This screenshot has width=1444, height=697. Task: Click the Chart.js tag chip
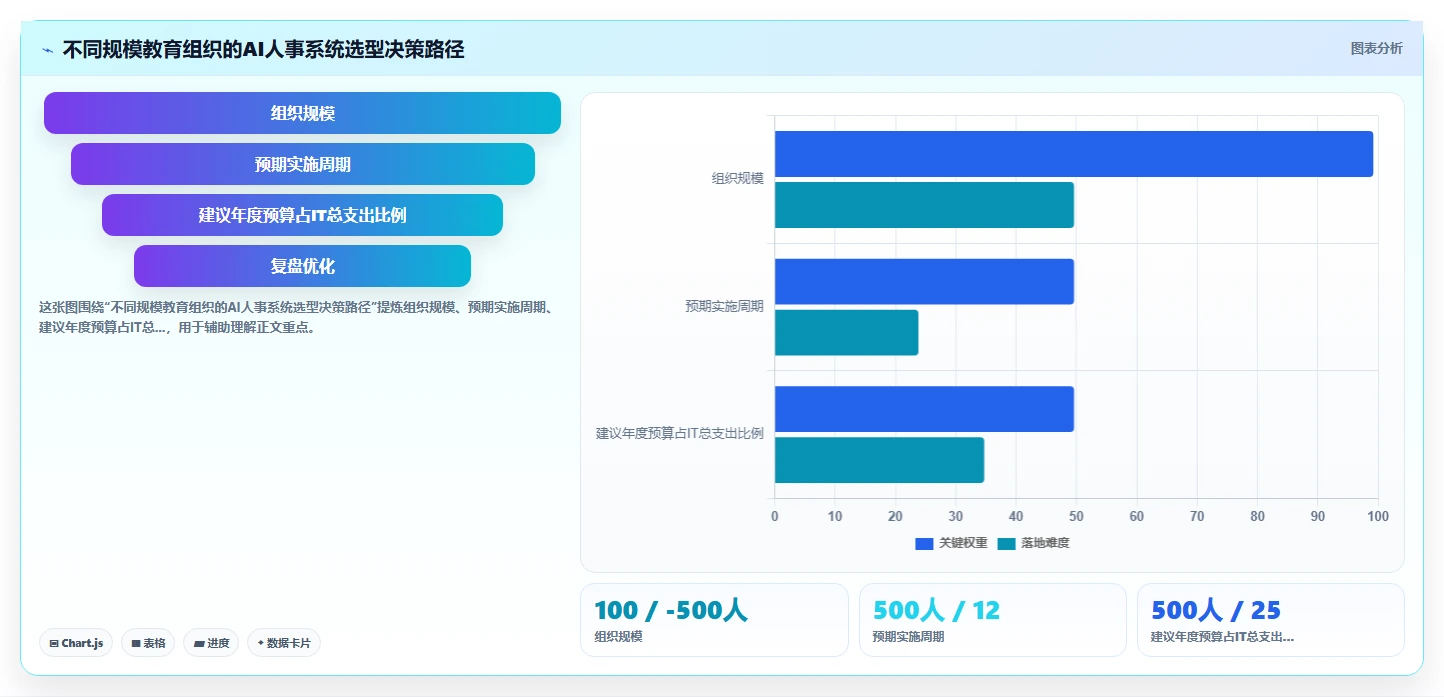coord(76,643)
